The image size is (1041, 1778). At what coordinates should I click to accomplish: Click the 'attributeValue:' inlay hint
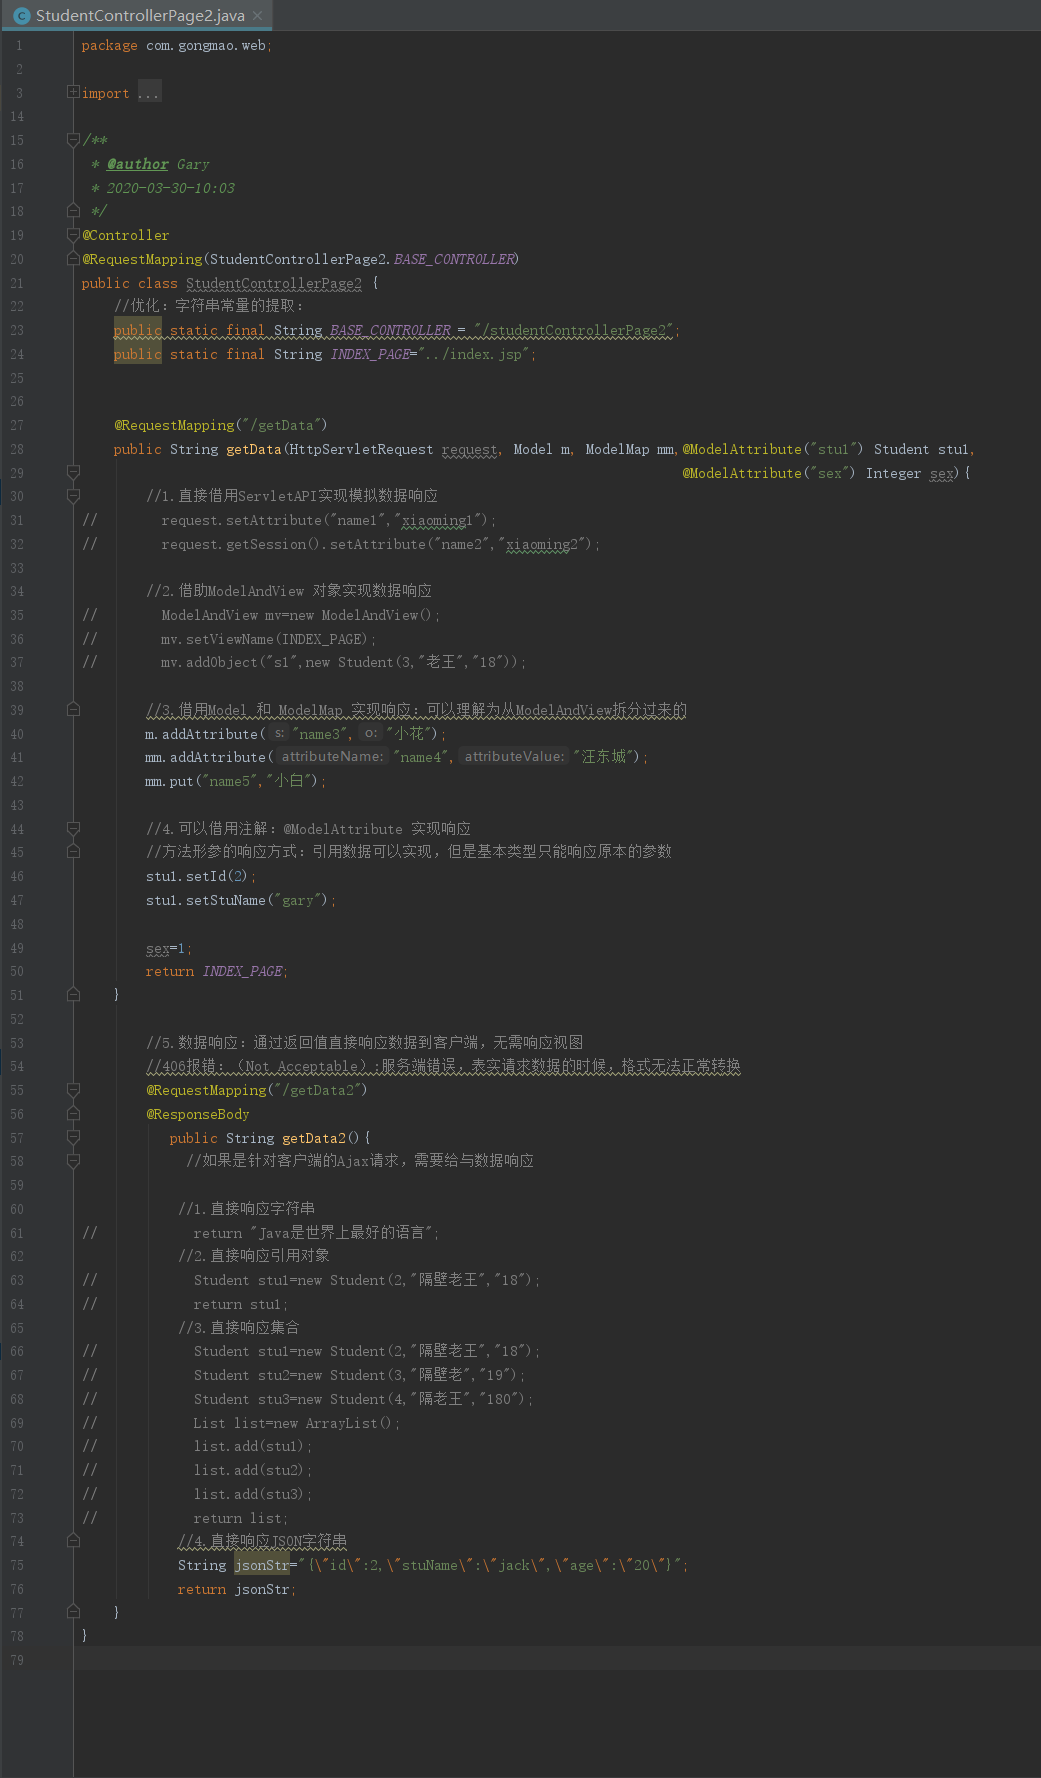tap(514, 757)
